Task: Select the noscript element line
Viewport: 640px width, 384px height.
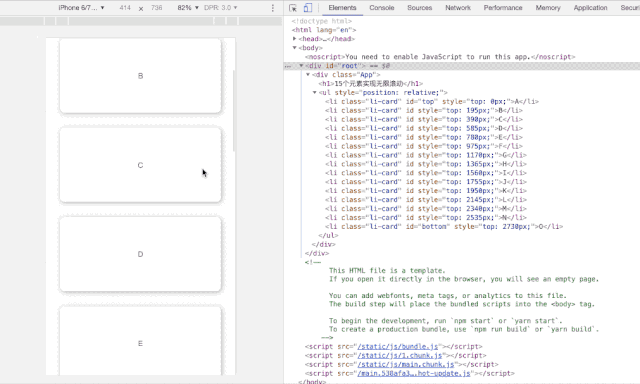Action: click(x=440, y=57)
